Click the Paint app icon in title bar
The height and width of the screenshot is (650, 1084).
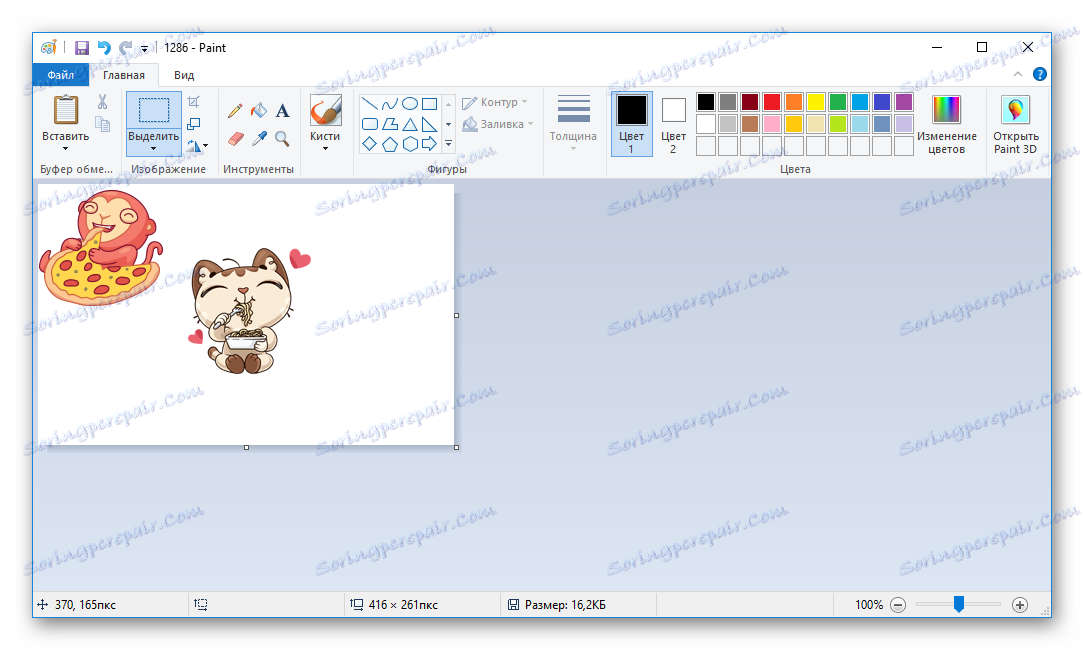(48, 48)
